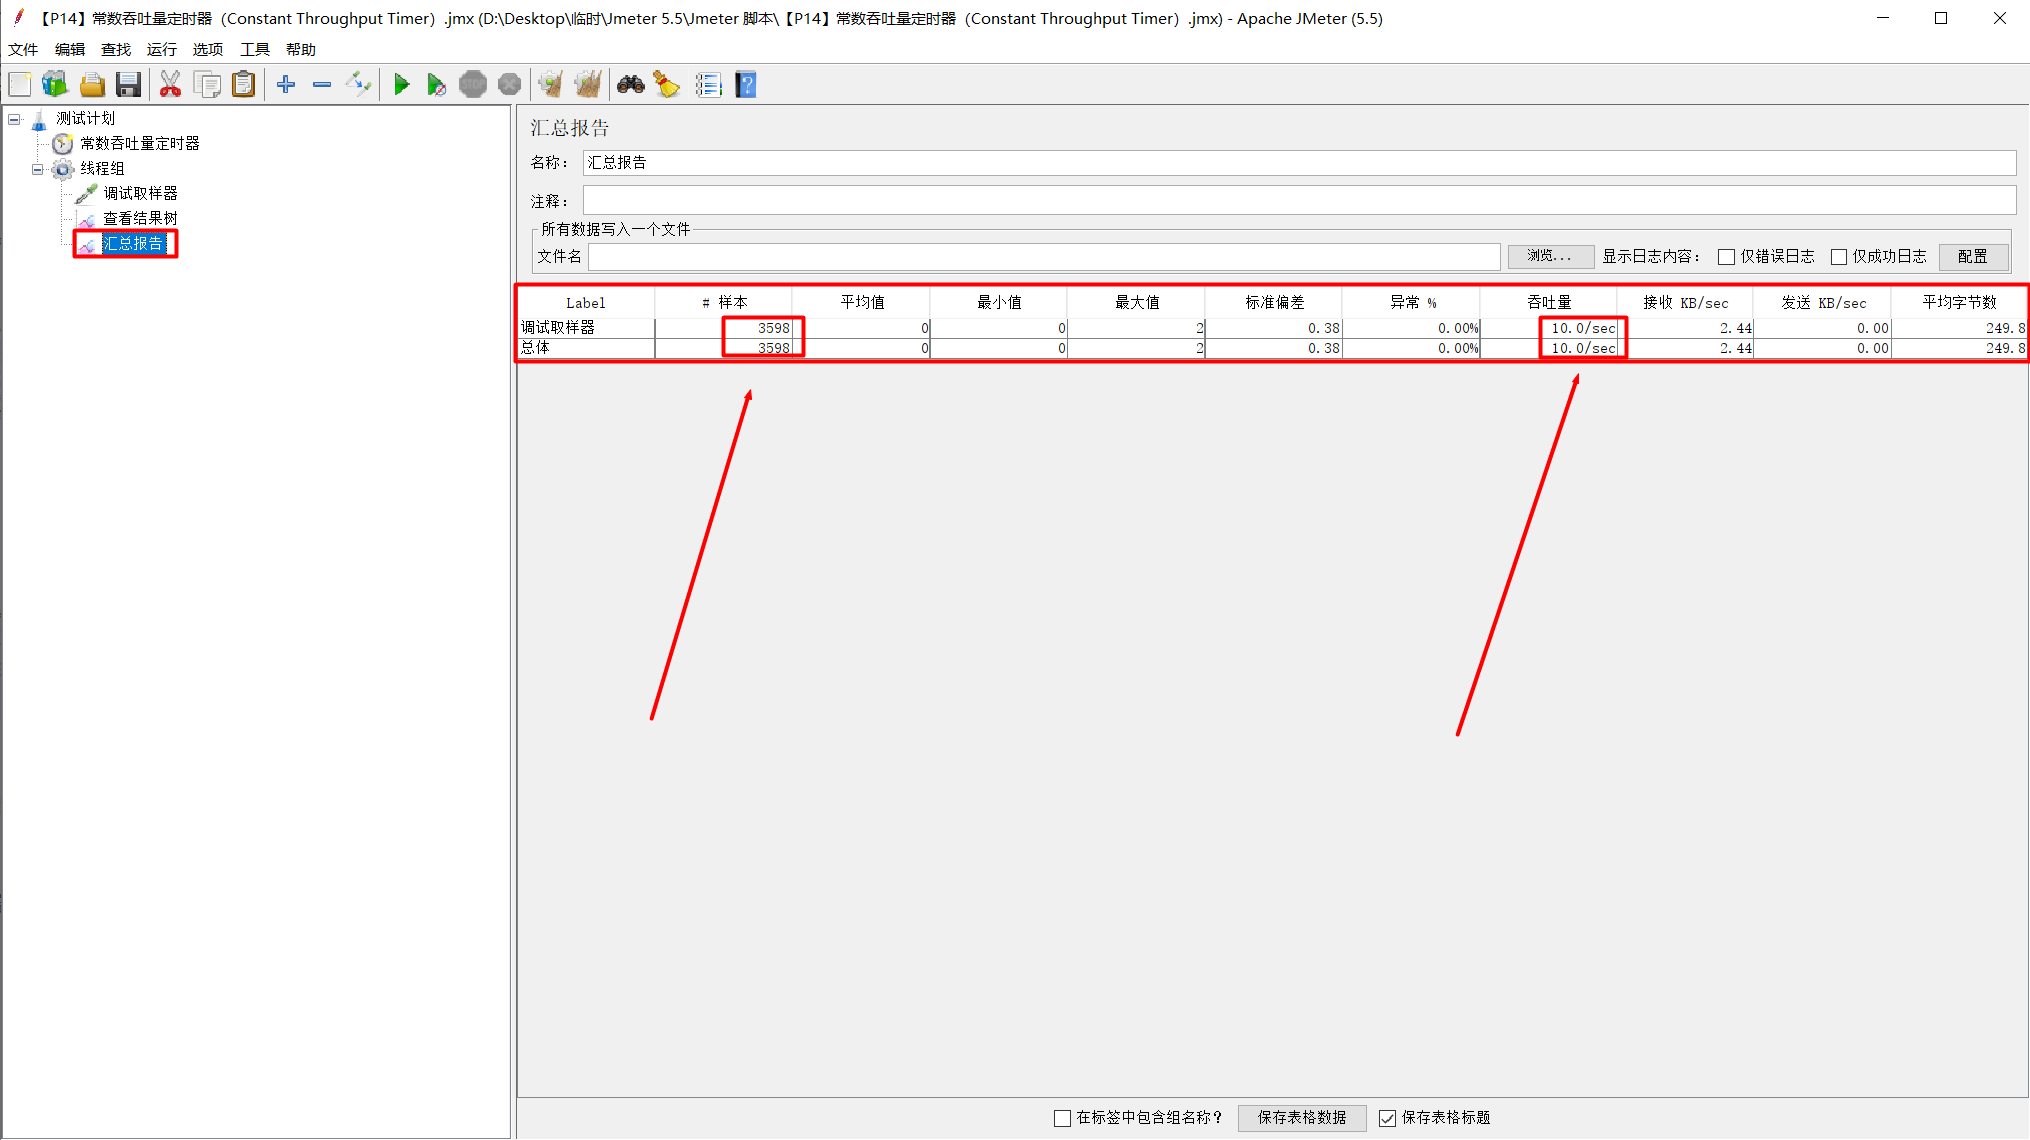Enable 仅成功日志 checkbox
Screen dimensions: 2030x1140
[1838, 257]
